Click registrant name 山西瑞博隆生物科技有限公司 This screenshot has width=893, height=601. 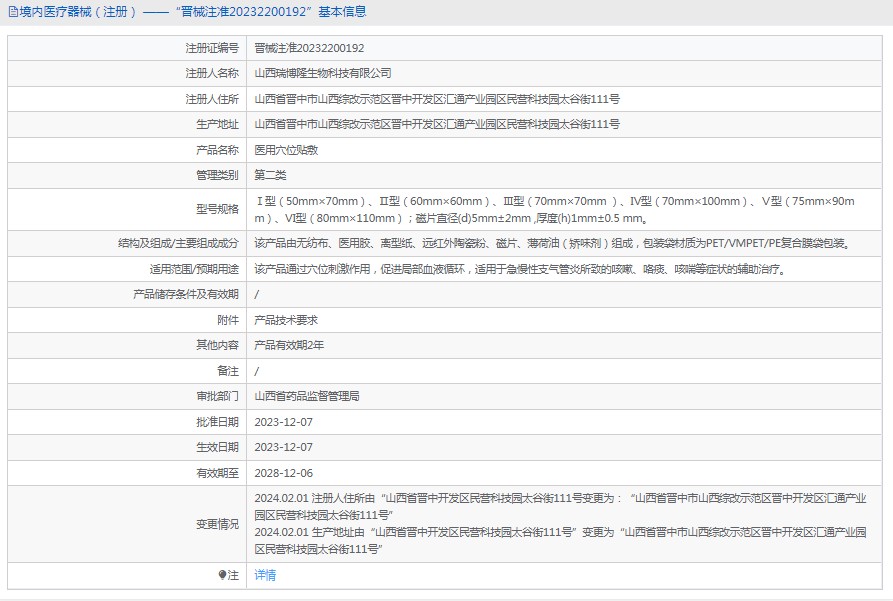(323, 73)
